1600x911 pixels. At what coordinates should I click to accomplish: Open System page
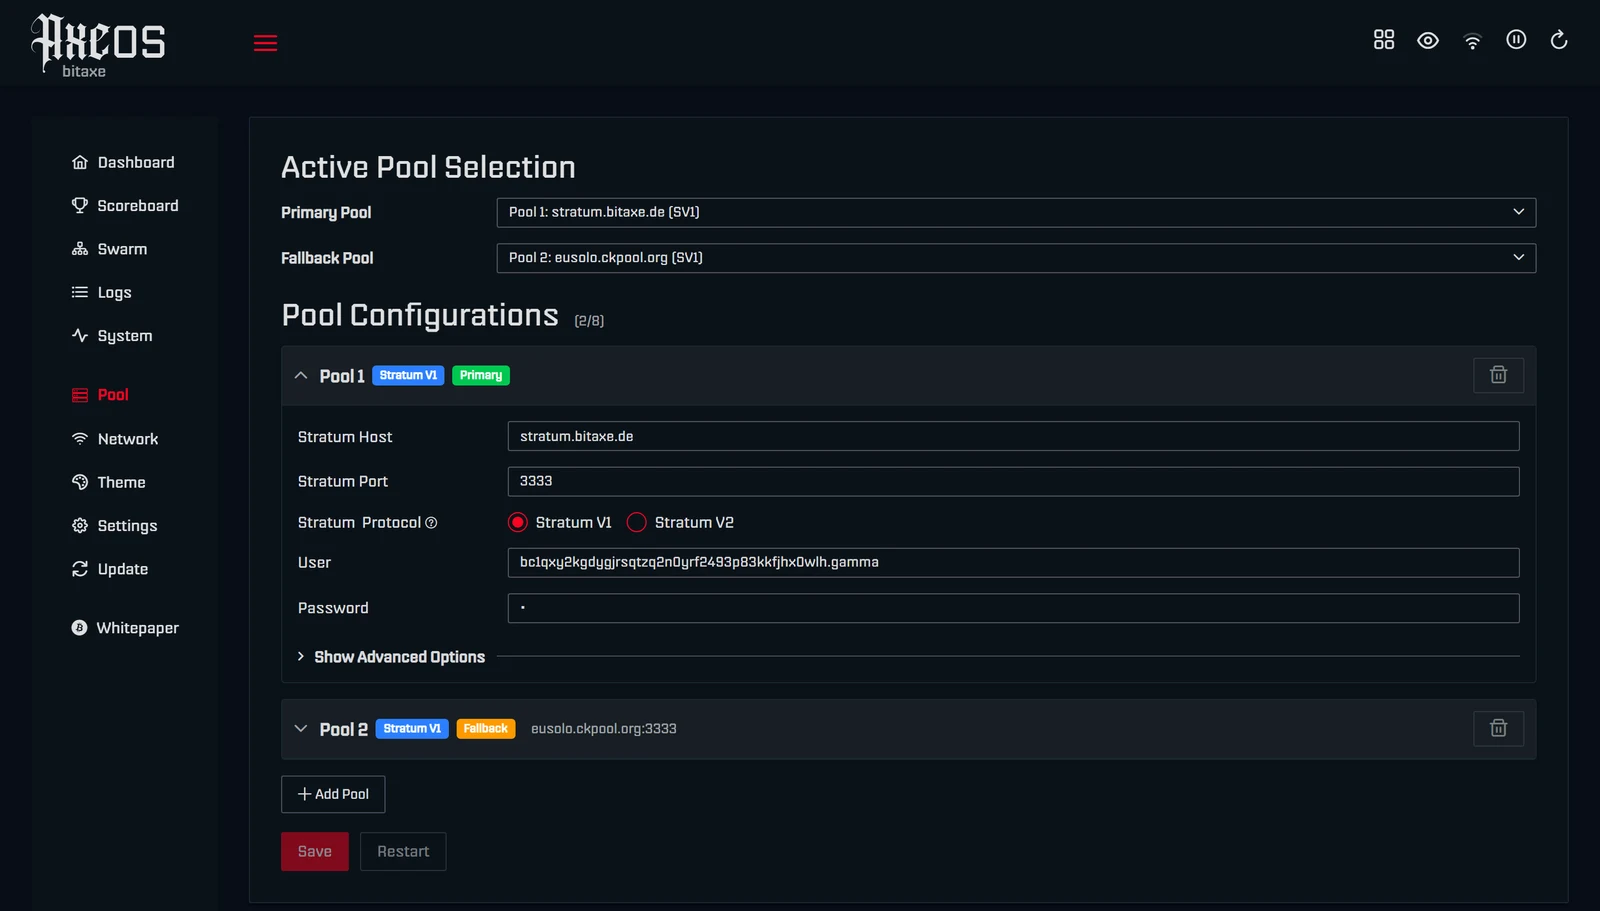112,336
